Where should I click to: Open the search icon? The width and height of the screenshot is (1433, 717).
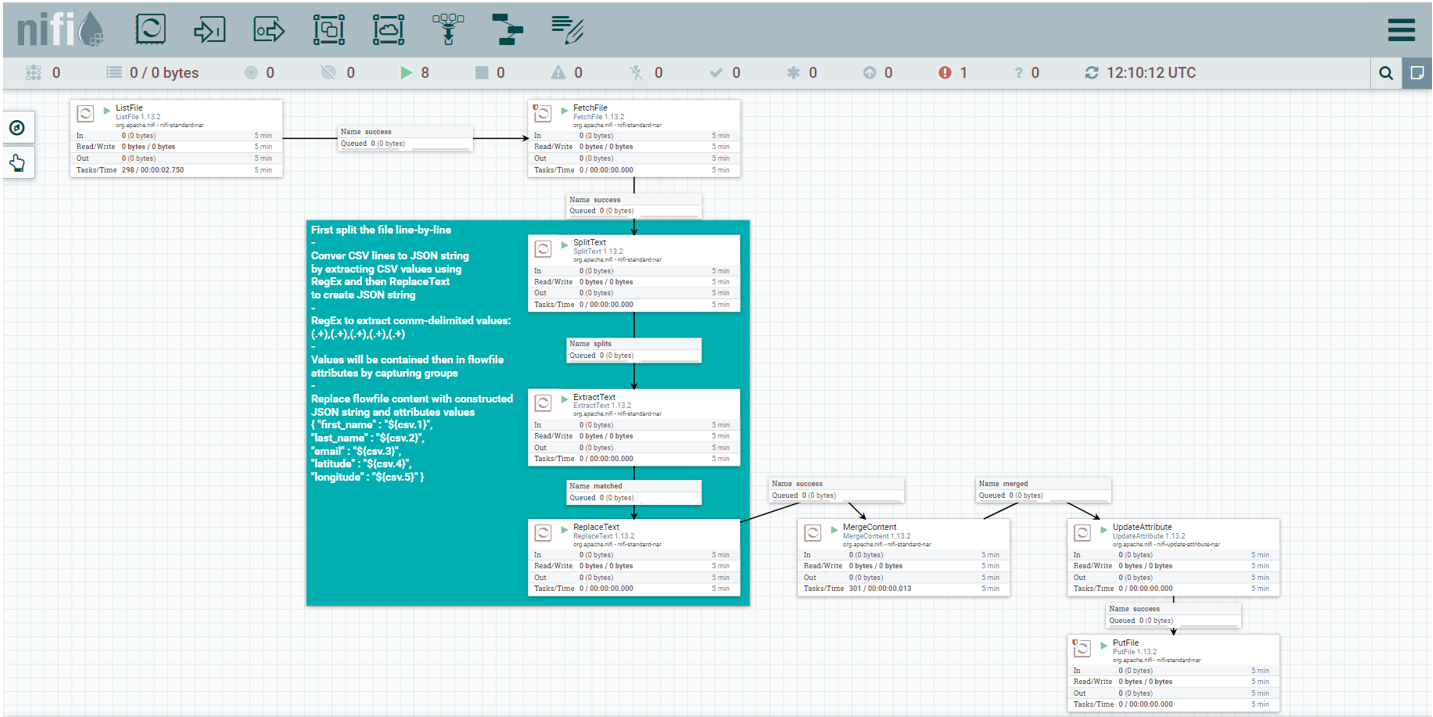pyautogui.click(x=1386, y=73)
